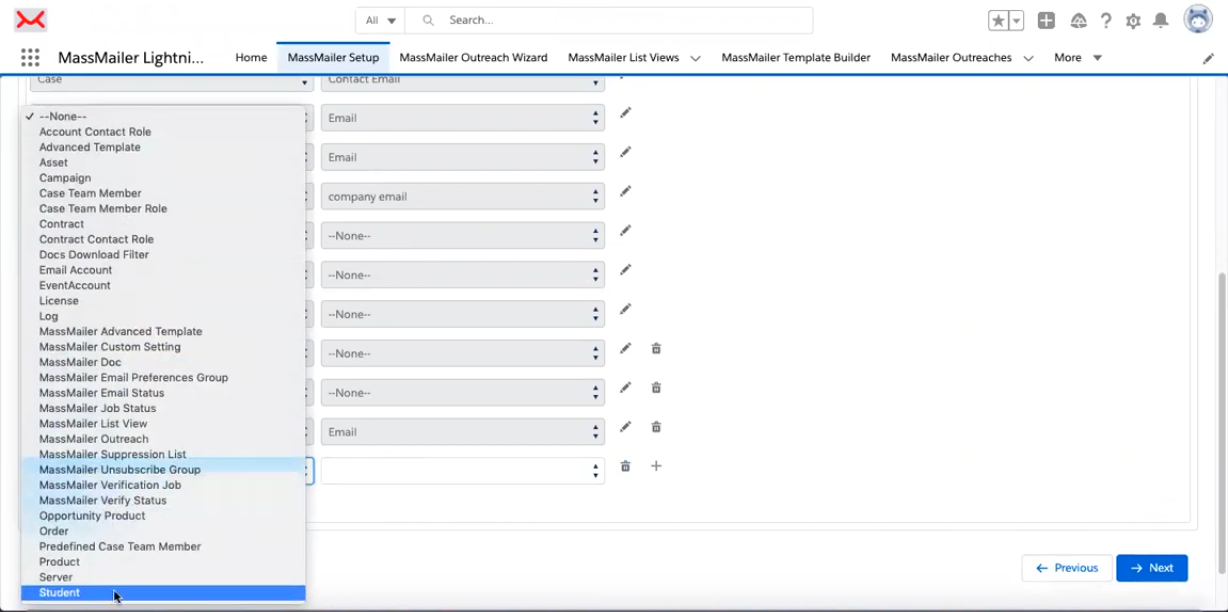Click the Next button
This screenshot has width=1228, height=612.
point(1152,568)
